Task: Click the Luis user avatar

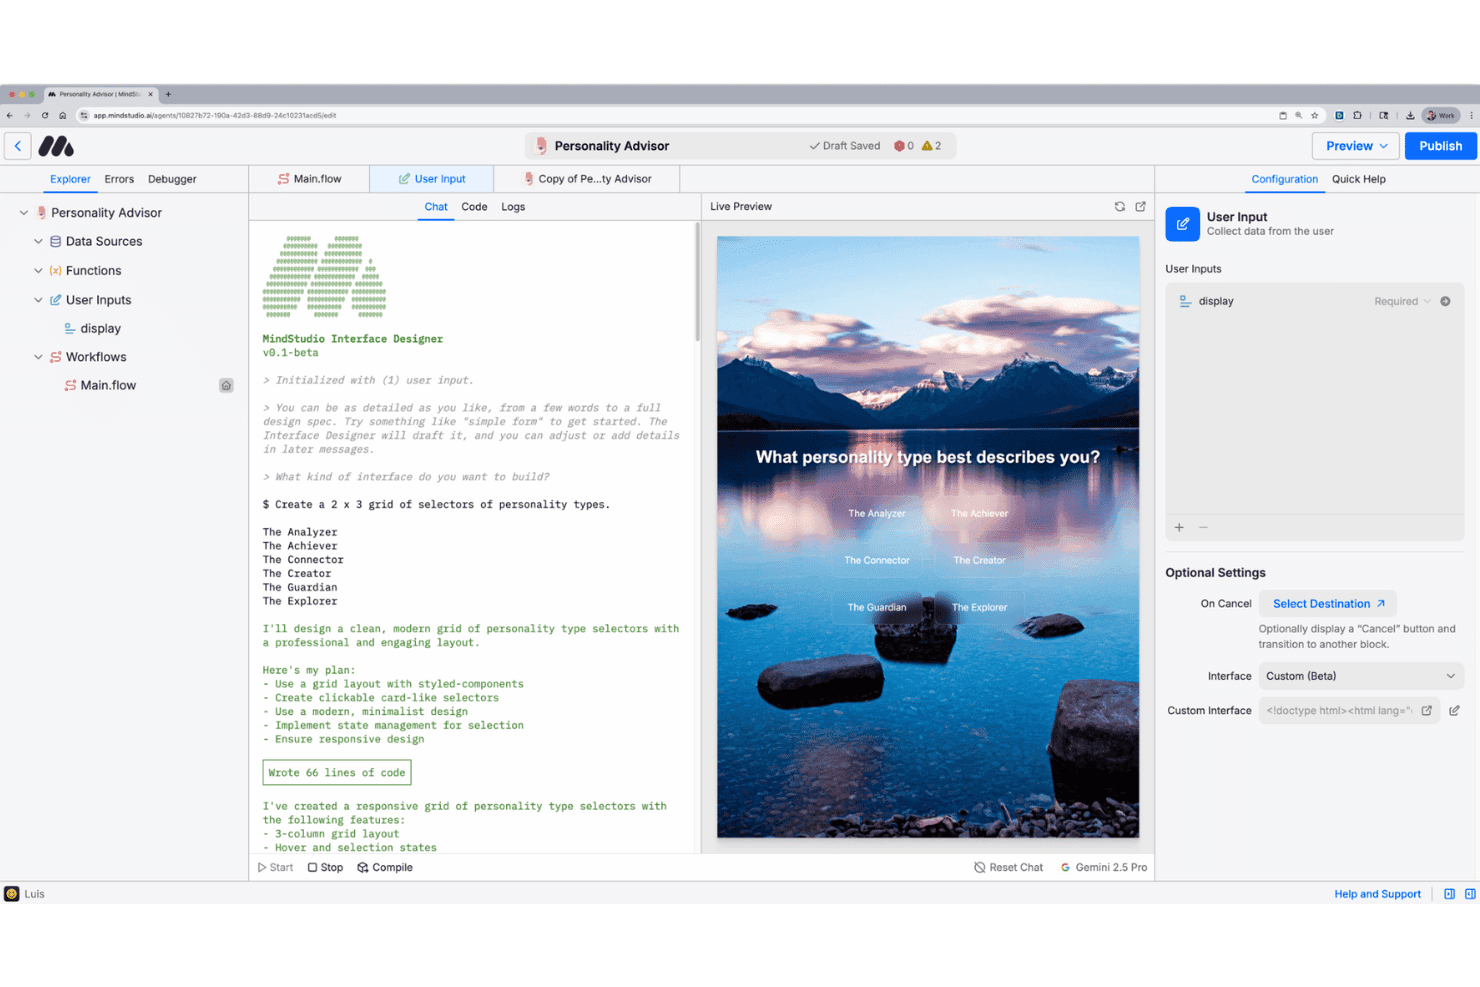Action: 12,894
